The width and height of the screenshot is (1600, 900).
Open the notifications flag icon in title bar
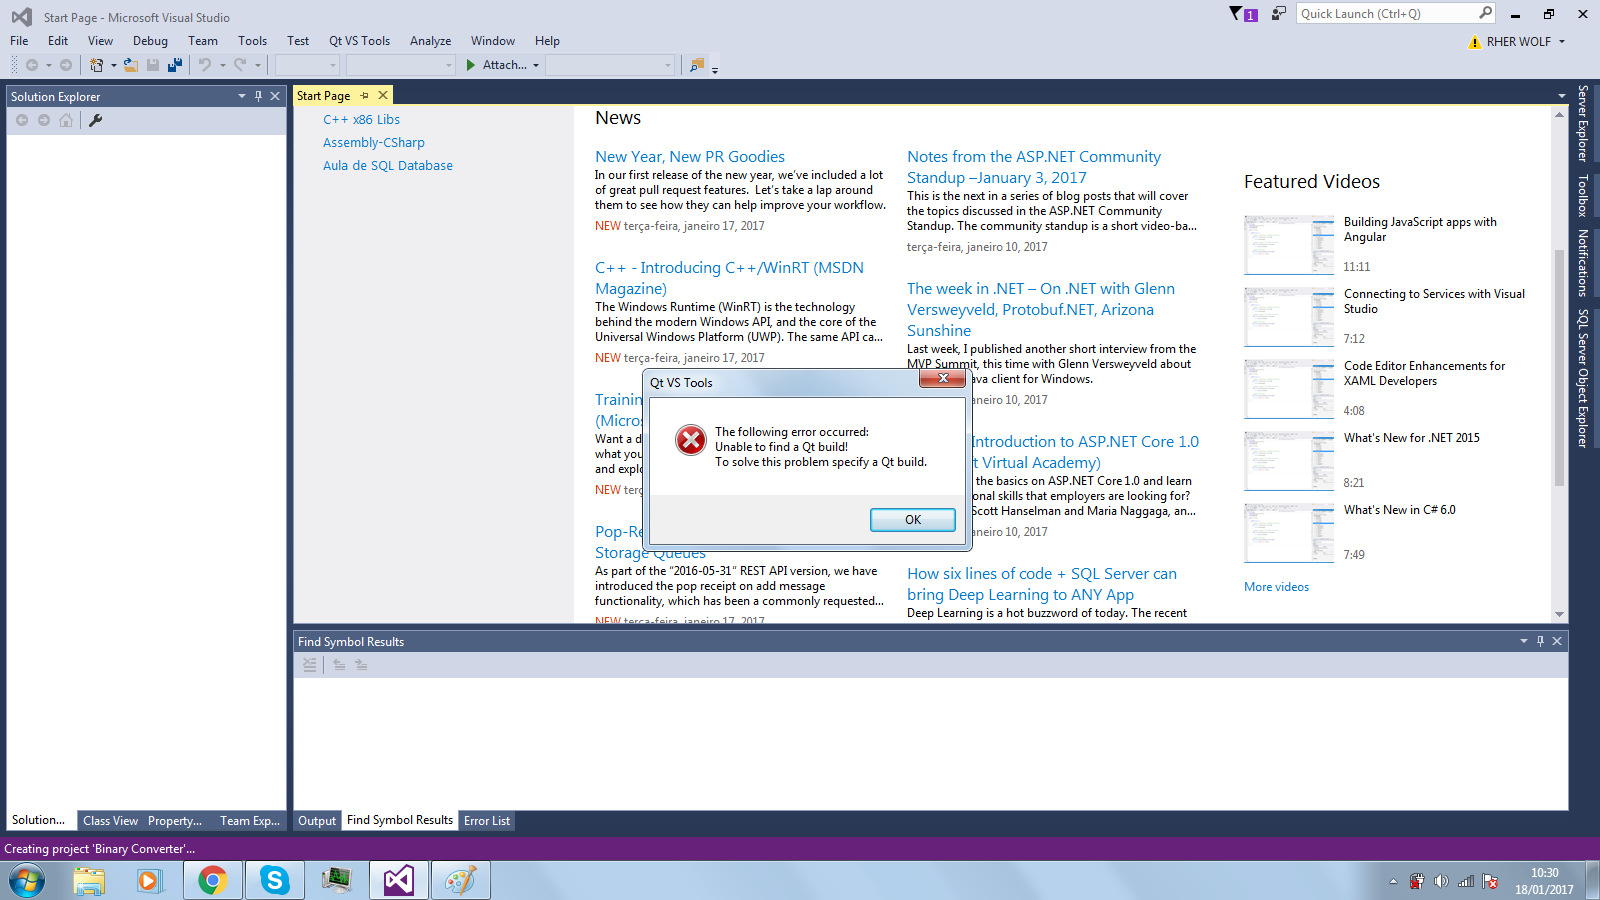1243,14
